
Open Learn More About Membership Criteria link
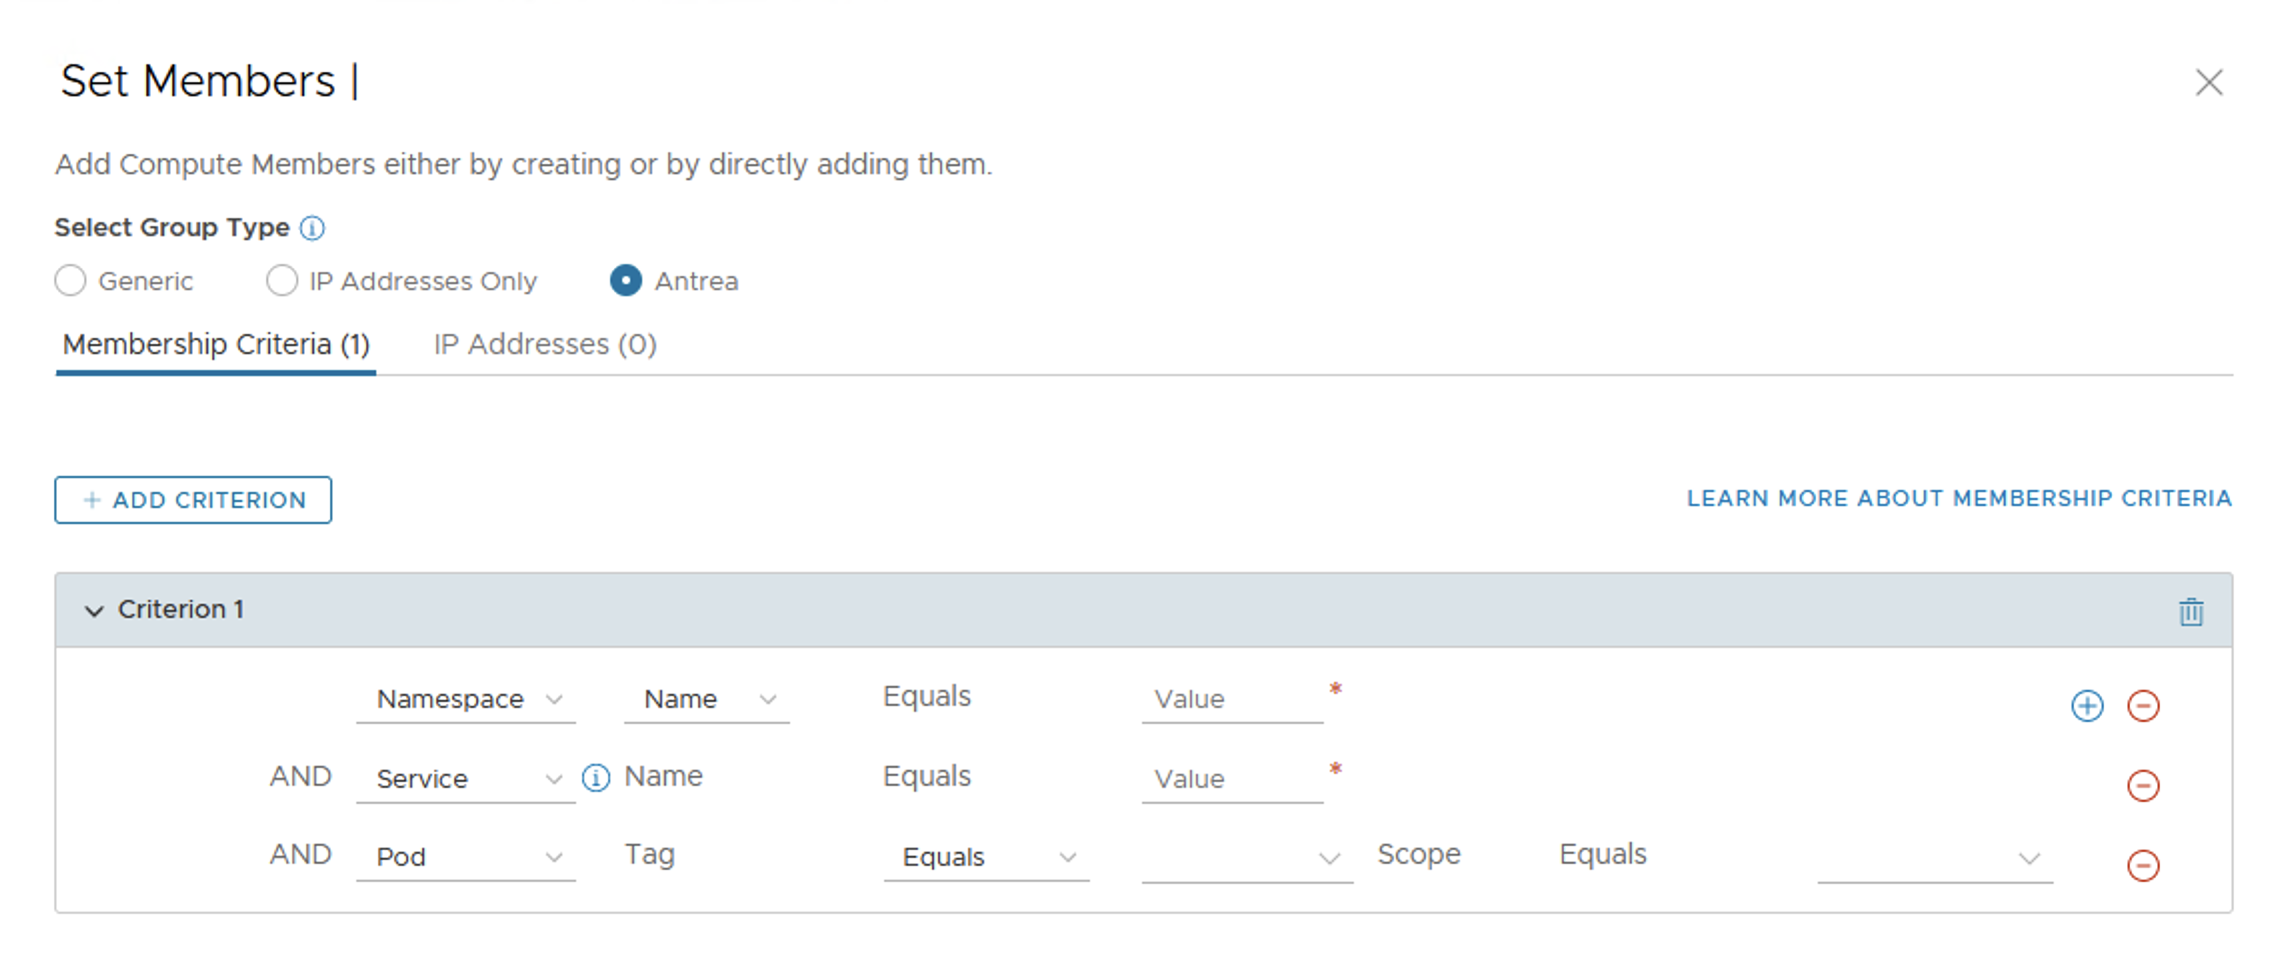point(1958,499)
